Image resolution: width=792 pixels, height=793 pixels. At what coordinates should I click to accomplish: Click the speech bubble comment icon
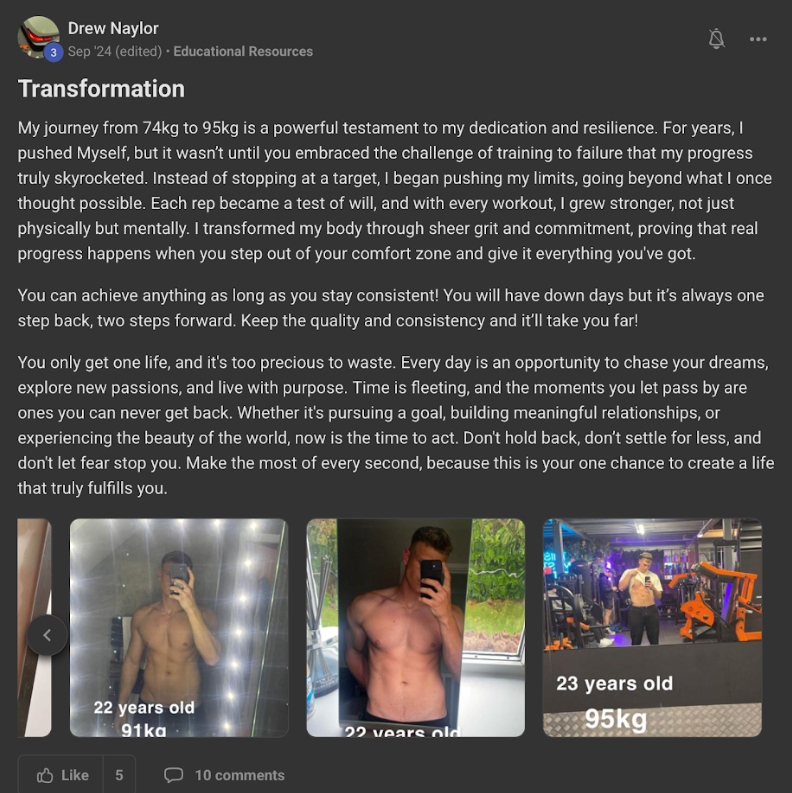pyautogui.click(x=173, y=775)
